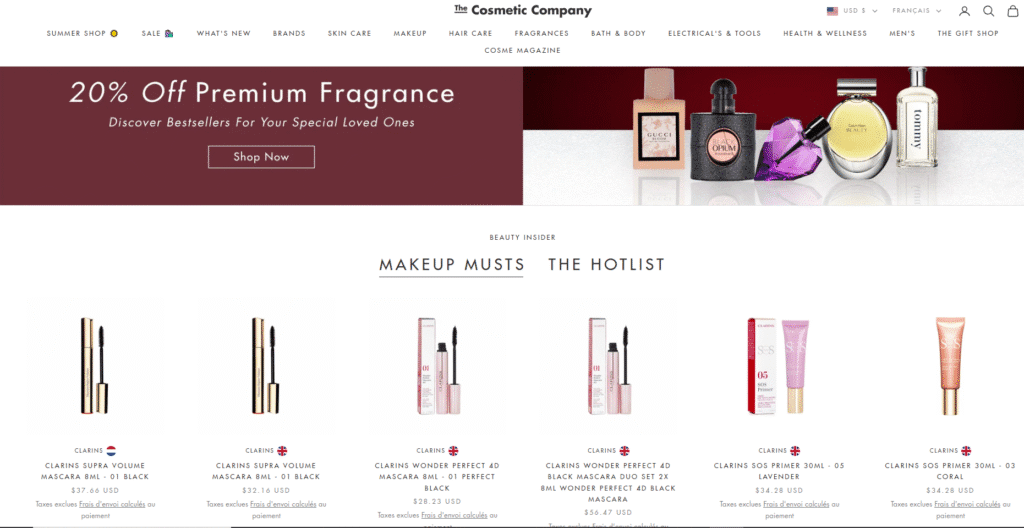The width and height of the screenshot is (1024, 528).
Task: Open the account profile icon
Action: [964, 11]
